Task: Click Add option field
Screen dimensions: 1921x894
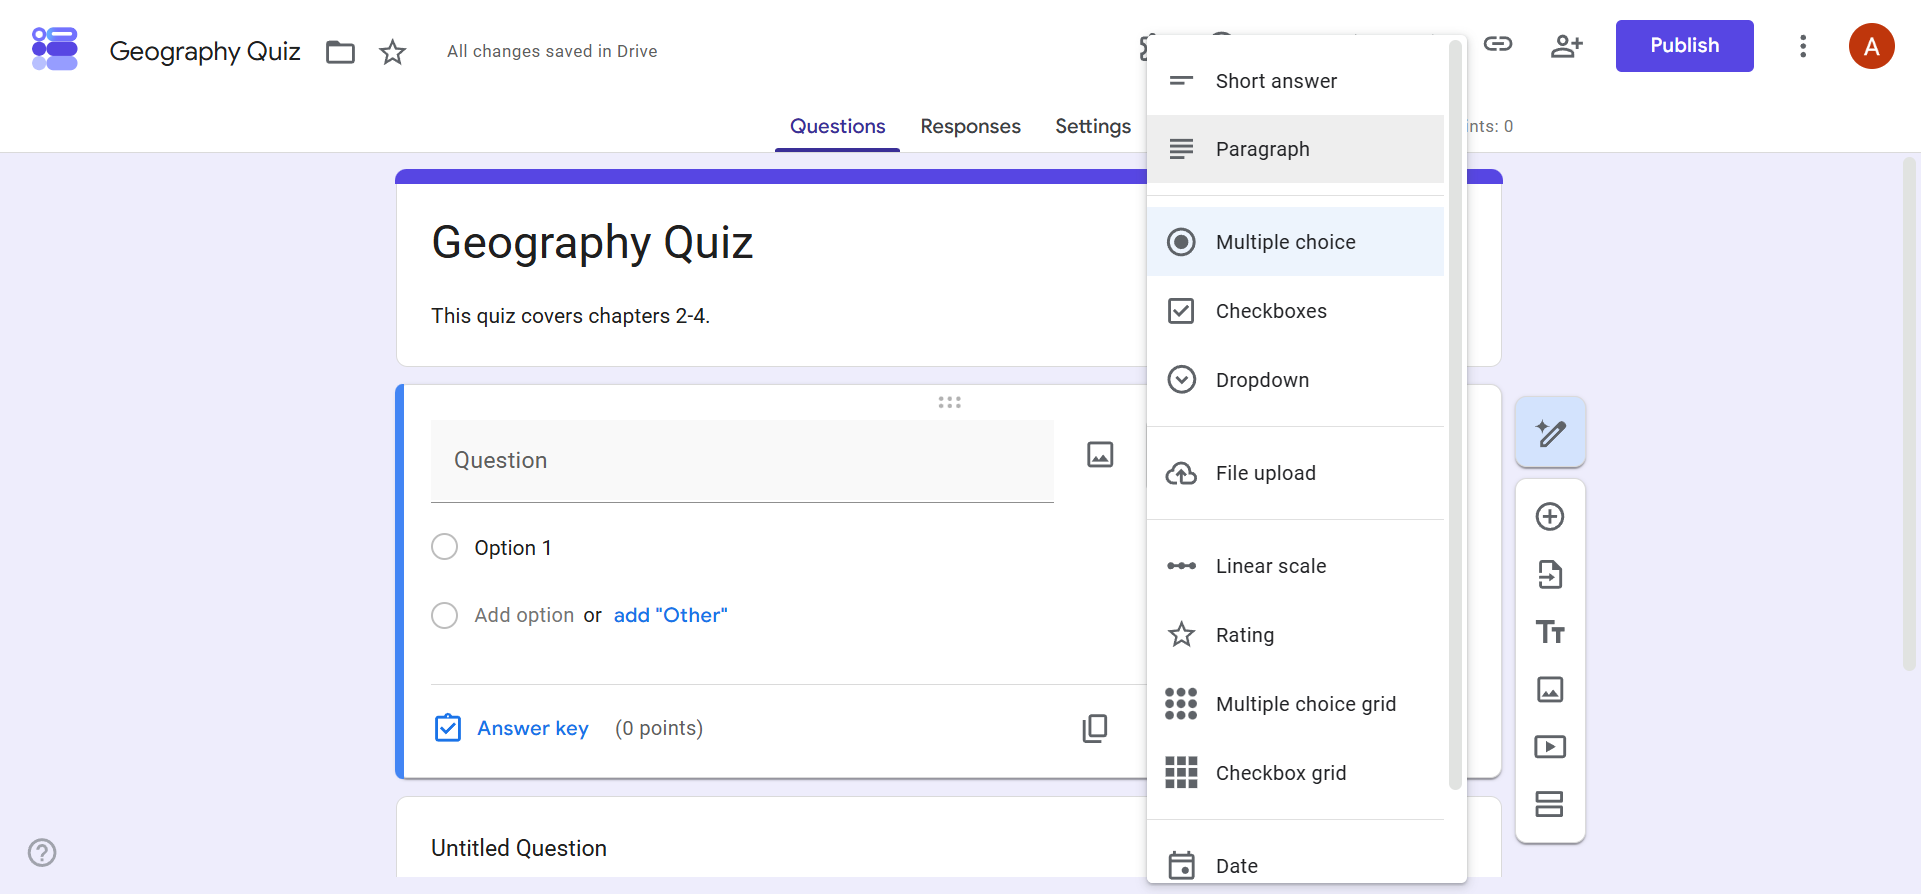Action: point(524,615)
